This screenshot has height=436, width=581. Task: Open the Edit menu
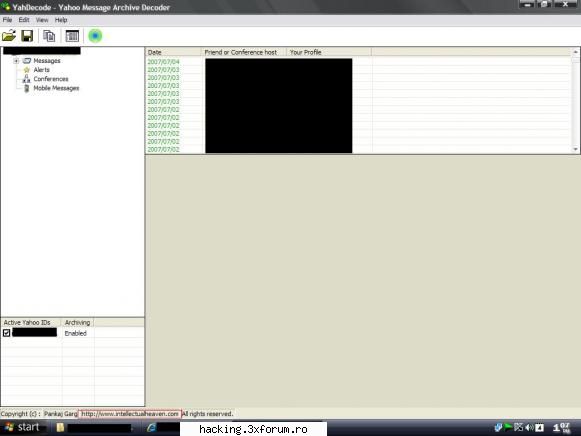click(24, 20)
